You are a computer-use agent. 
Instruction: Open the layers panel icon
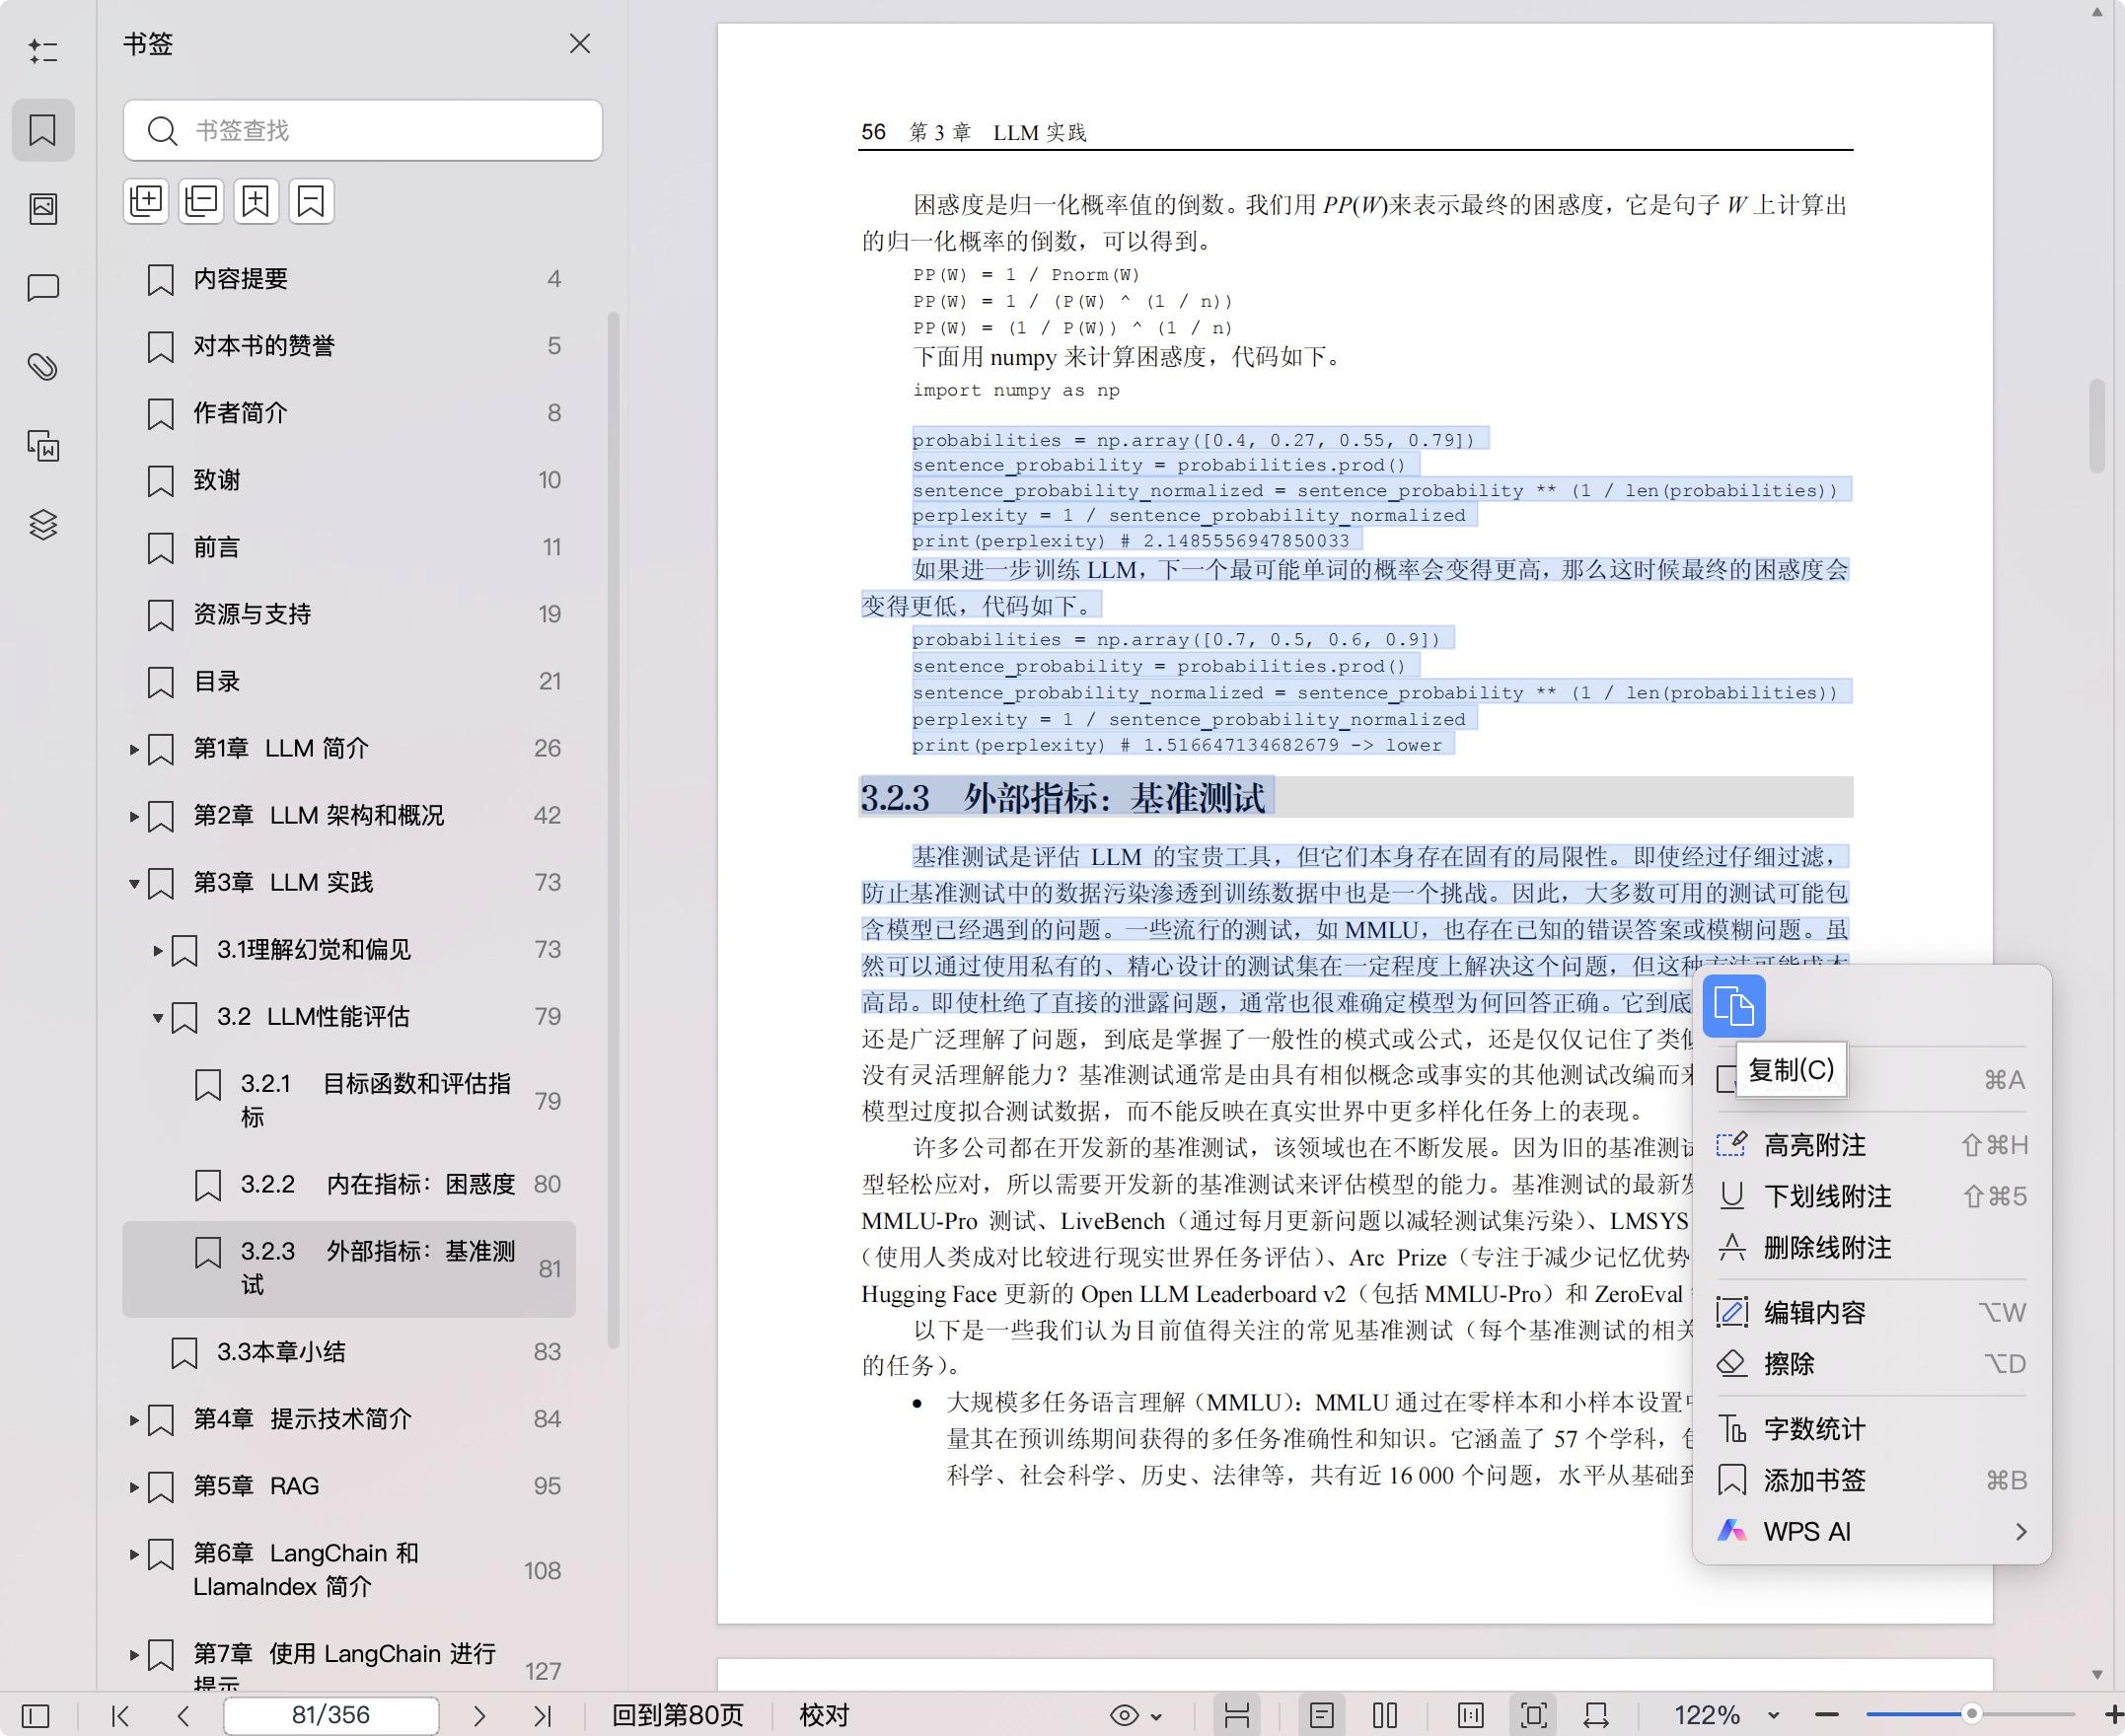(43, 525)
